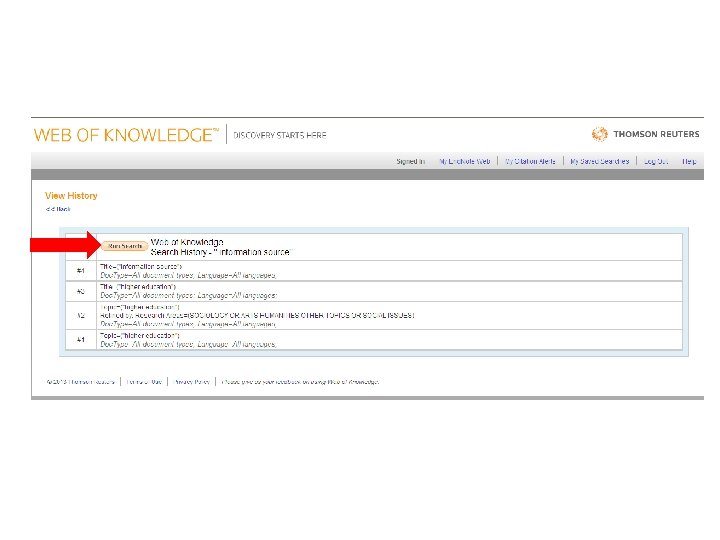This screenshot has height=540, width=720.
Task: Select the row refined by Research Areas
Action: (x=374, y=315)
